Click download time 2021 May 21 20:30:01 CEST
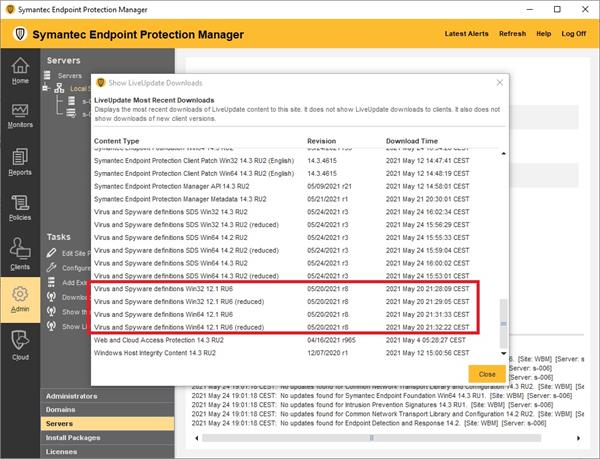Viewport: 600px width, 459px height. click(427, 199)
